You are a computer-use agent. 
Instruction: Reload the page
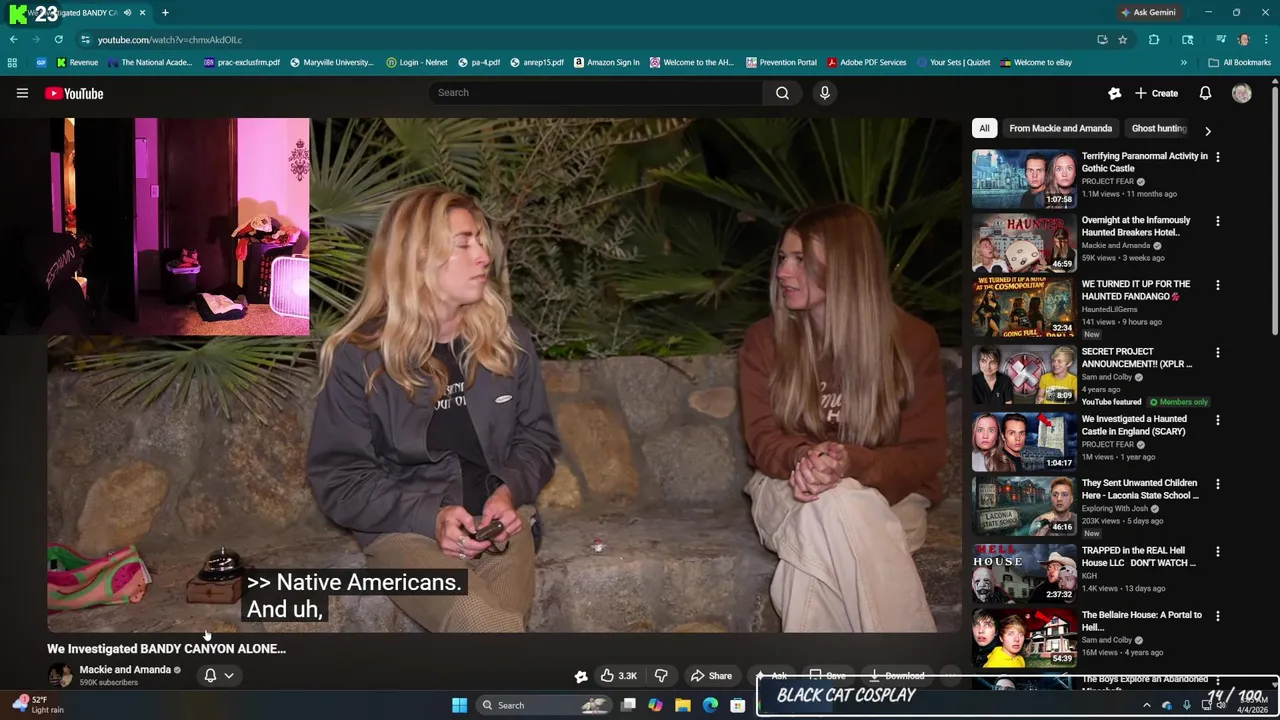(58, 40)
